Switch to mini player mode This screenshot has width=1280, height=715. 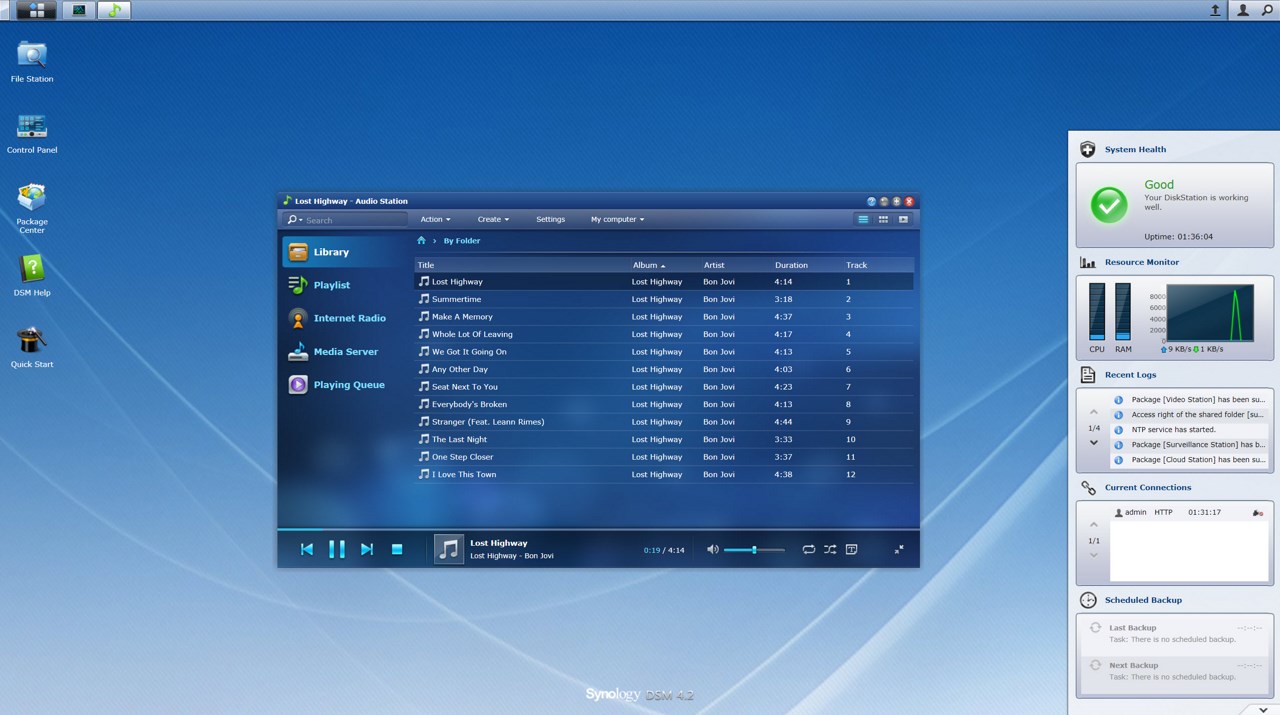[x=899, y=549]
